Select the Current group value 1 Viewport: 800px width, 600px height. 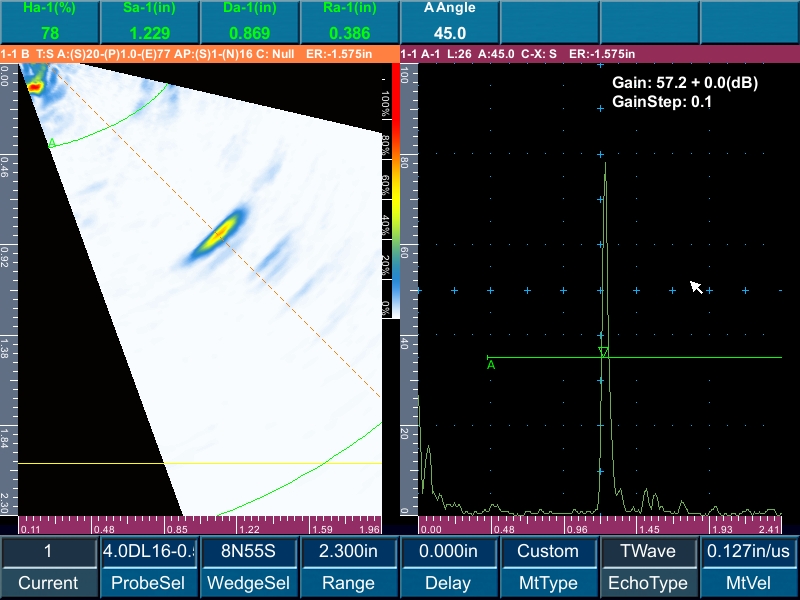coord(48,551)
